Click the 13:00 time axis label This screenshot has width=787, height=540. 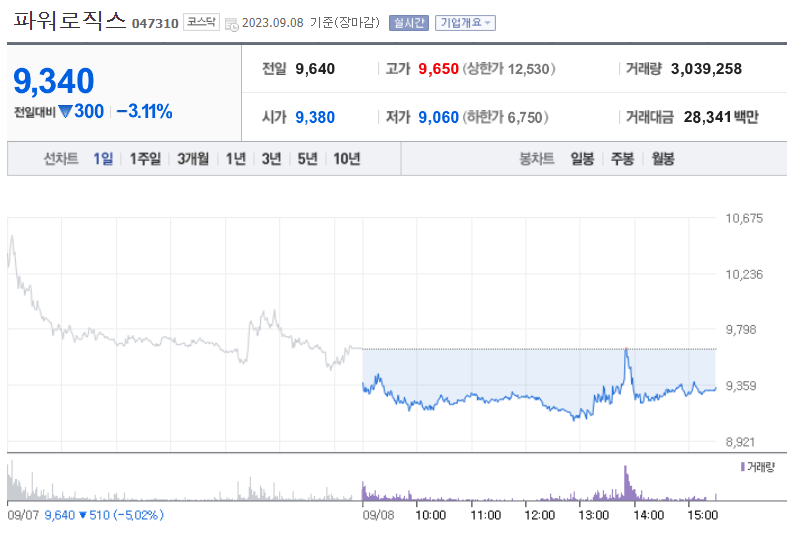coord(594,515)
